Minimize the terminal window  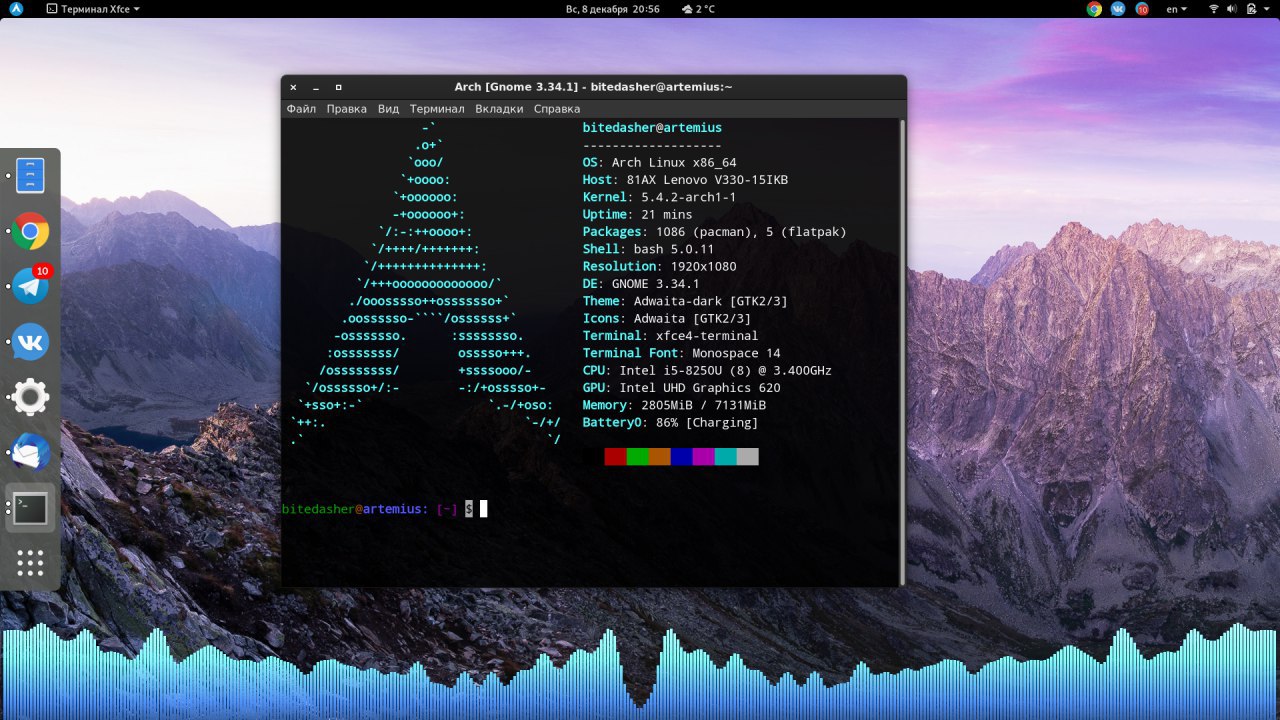(x=316, y=87)
